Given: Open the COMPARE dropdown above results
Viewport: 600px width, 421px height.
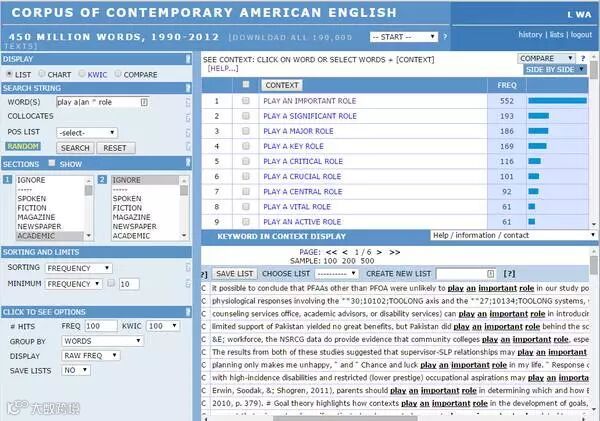Looking at the screenshot, I should (x=546, y=58).
